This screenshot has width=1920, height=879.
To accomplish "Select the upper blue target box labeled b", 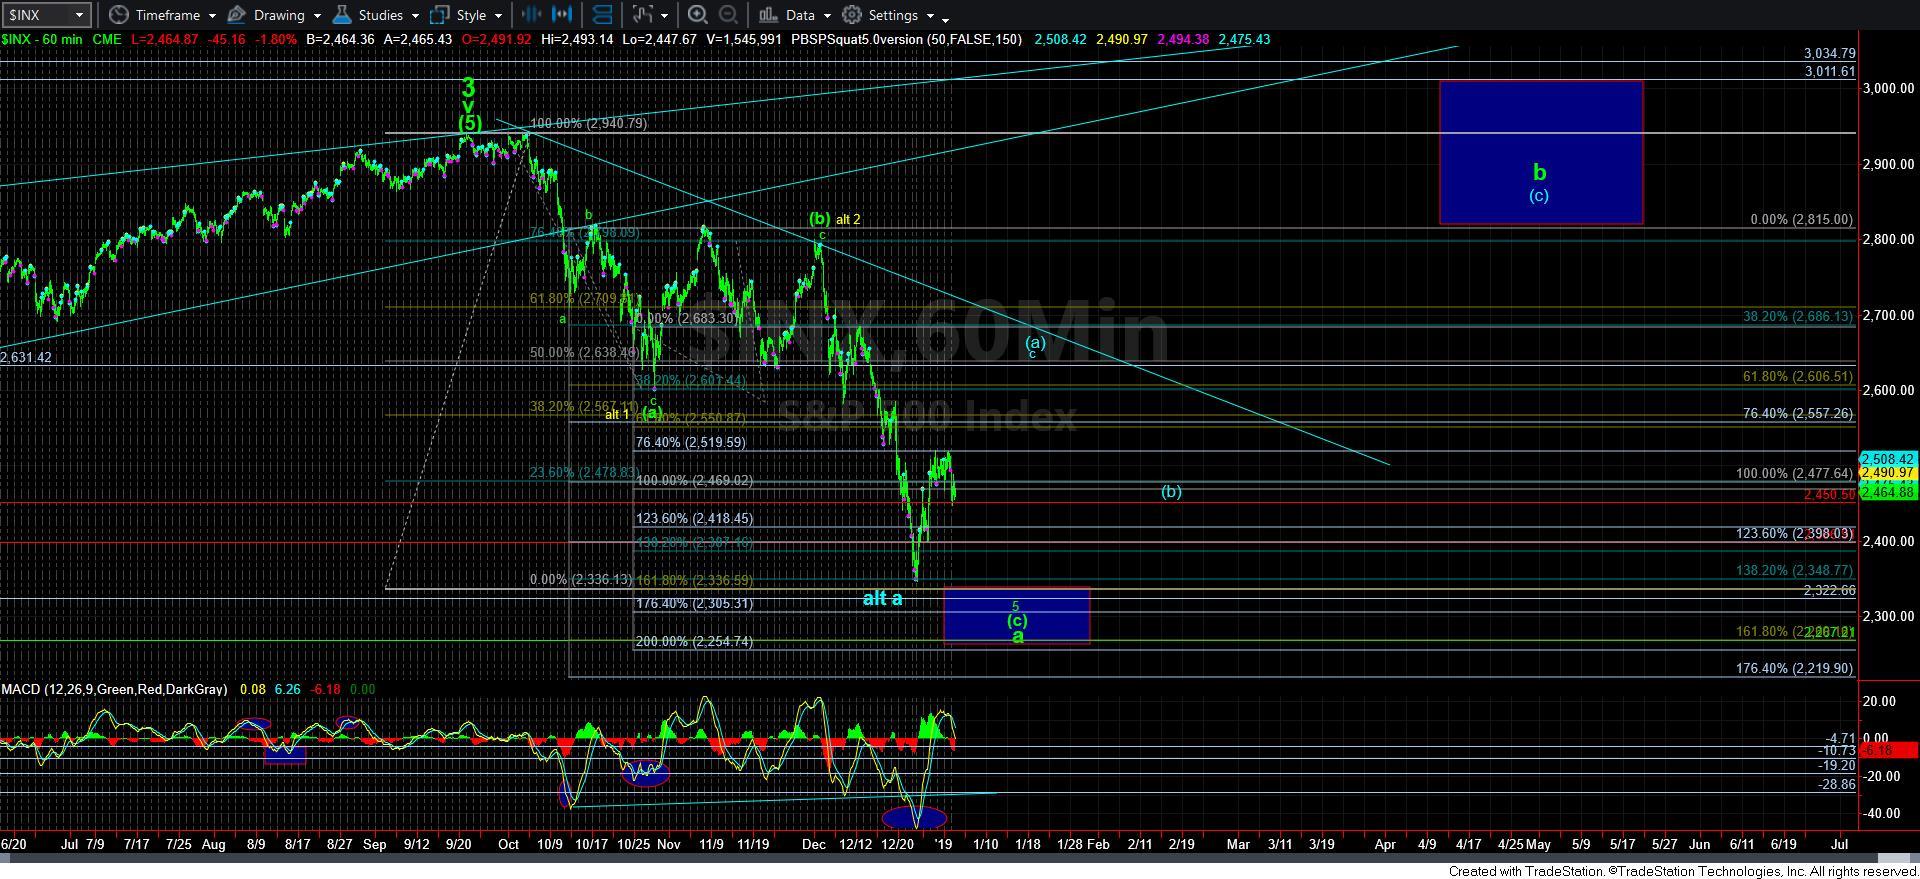I will (1541, 152).
